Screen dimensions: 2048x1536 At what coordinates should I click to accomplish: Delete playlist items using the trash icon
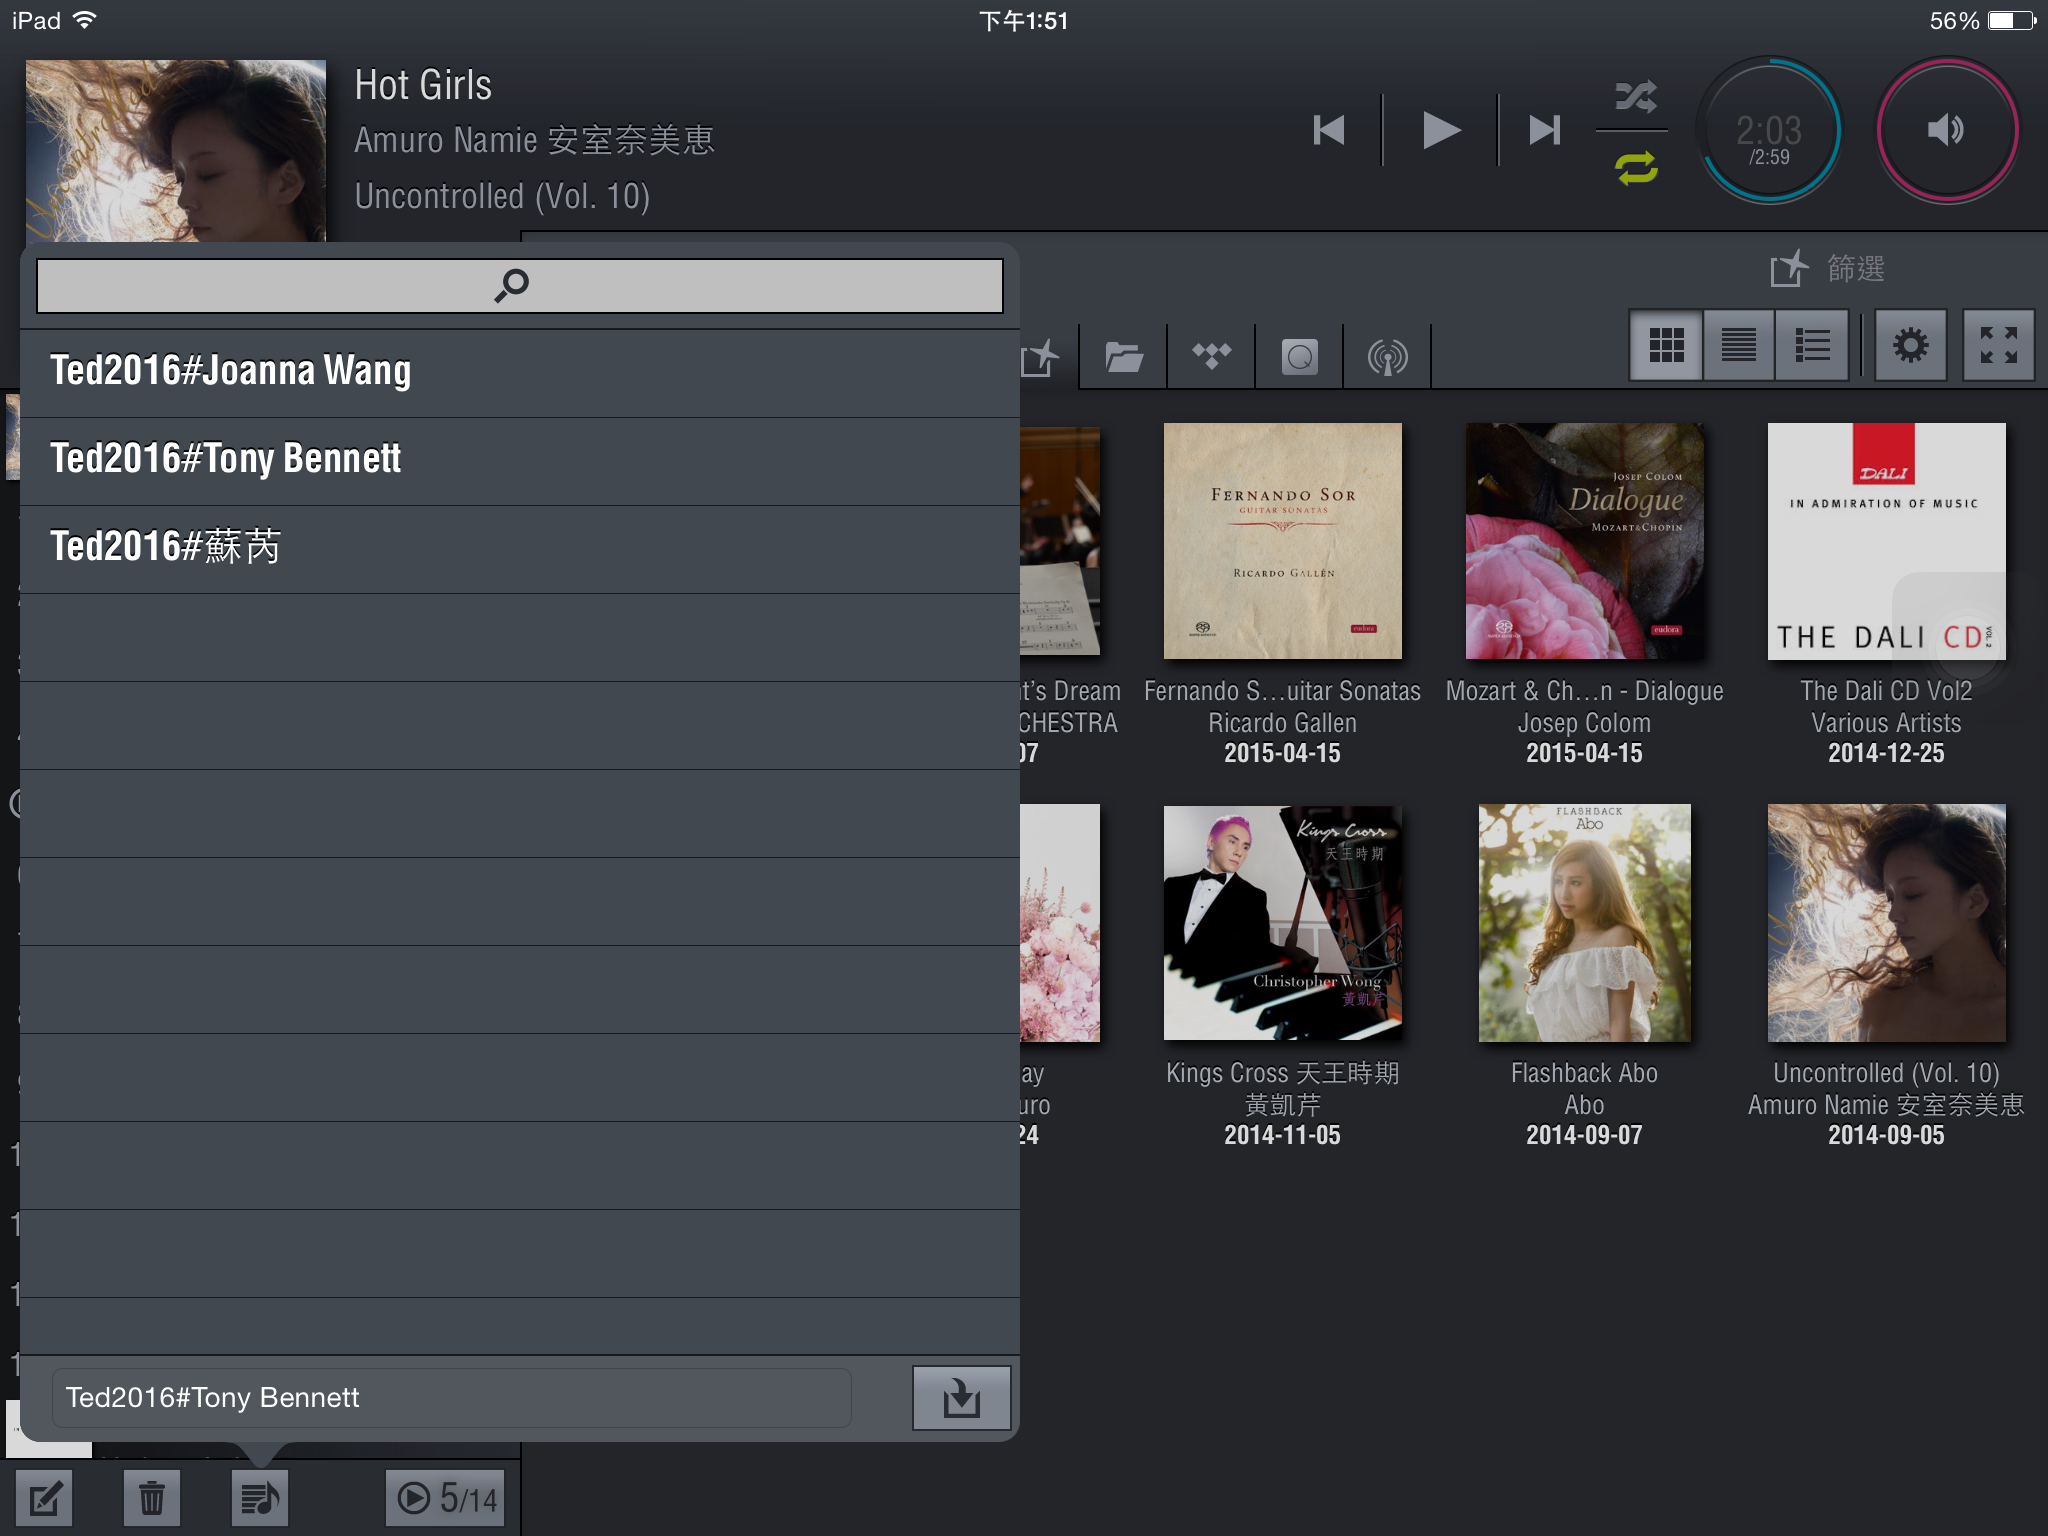[x=151, y=1497]
